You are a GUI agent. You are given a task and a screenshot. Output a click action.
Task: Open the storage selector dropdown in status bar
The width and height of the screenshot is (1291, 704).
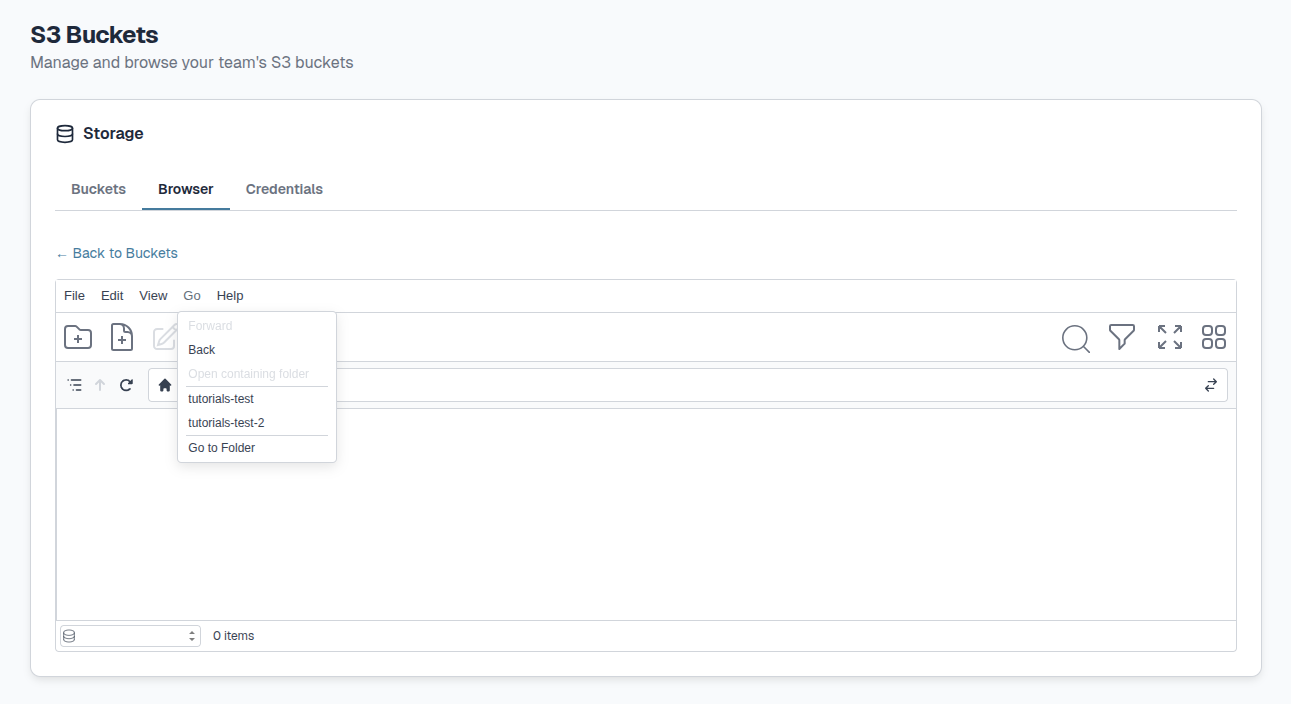(x=130, y=636)
